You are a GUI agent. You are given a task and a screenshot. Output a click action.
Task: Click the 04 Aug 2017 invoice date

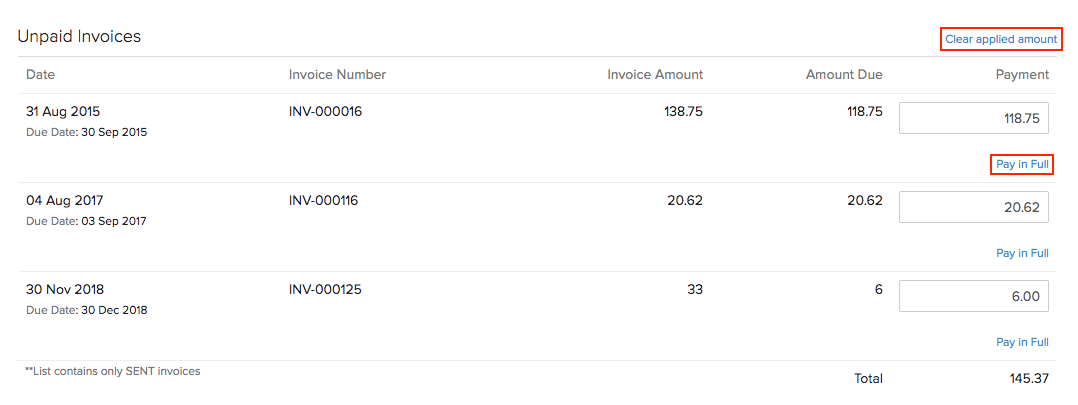63,201
